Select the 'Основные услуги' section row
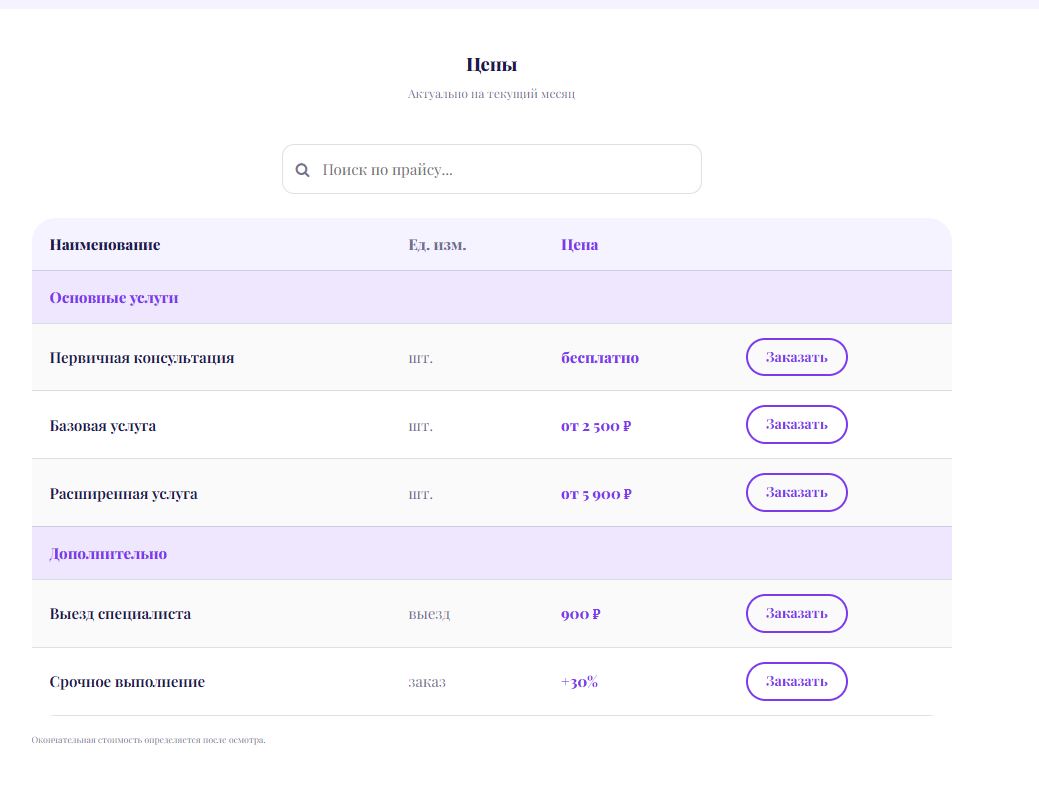 492,297
